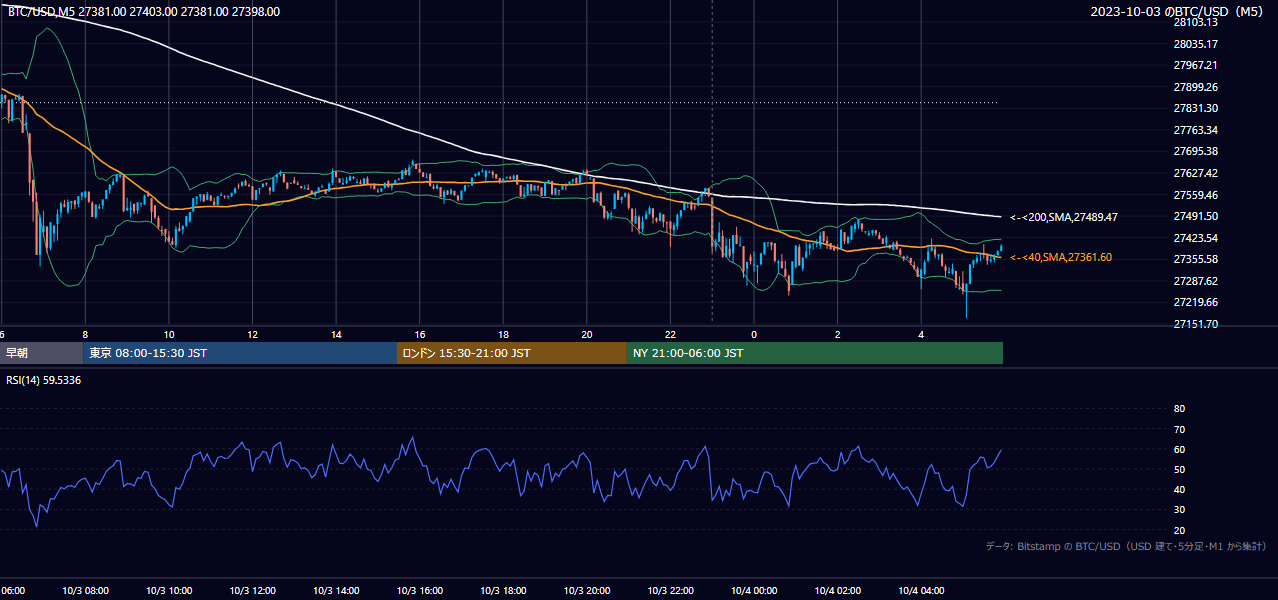The height and width of the screenshot is (600, 1278).
Task: Click the 10/3 16:00 time label
Action: tap(419, 591)
